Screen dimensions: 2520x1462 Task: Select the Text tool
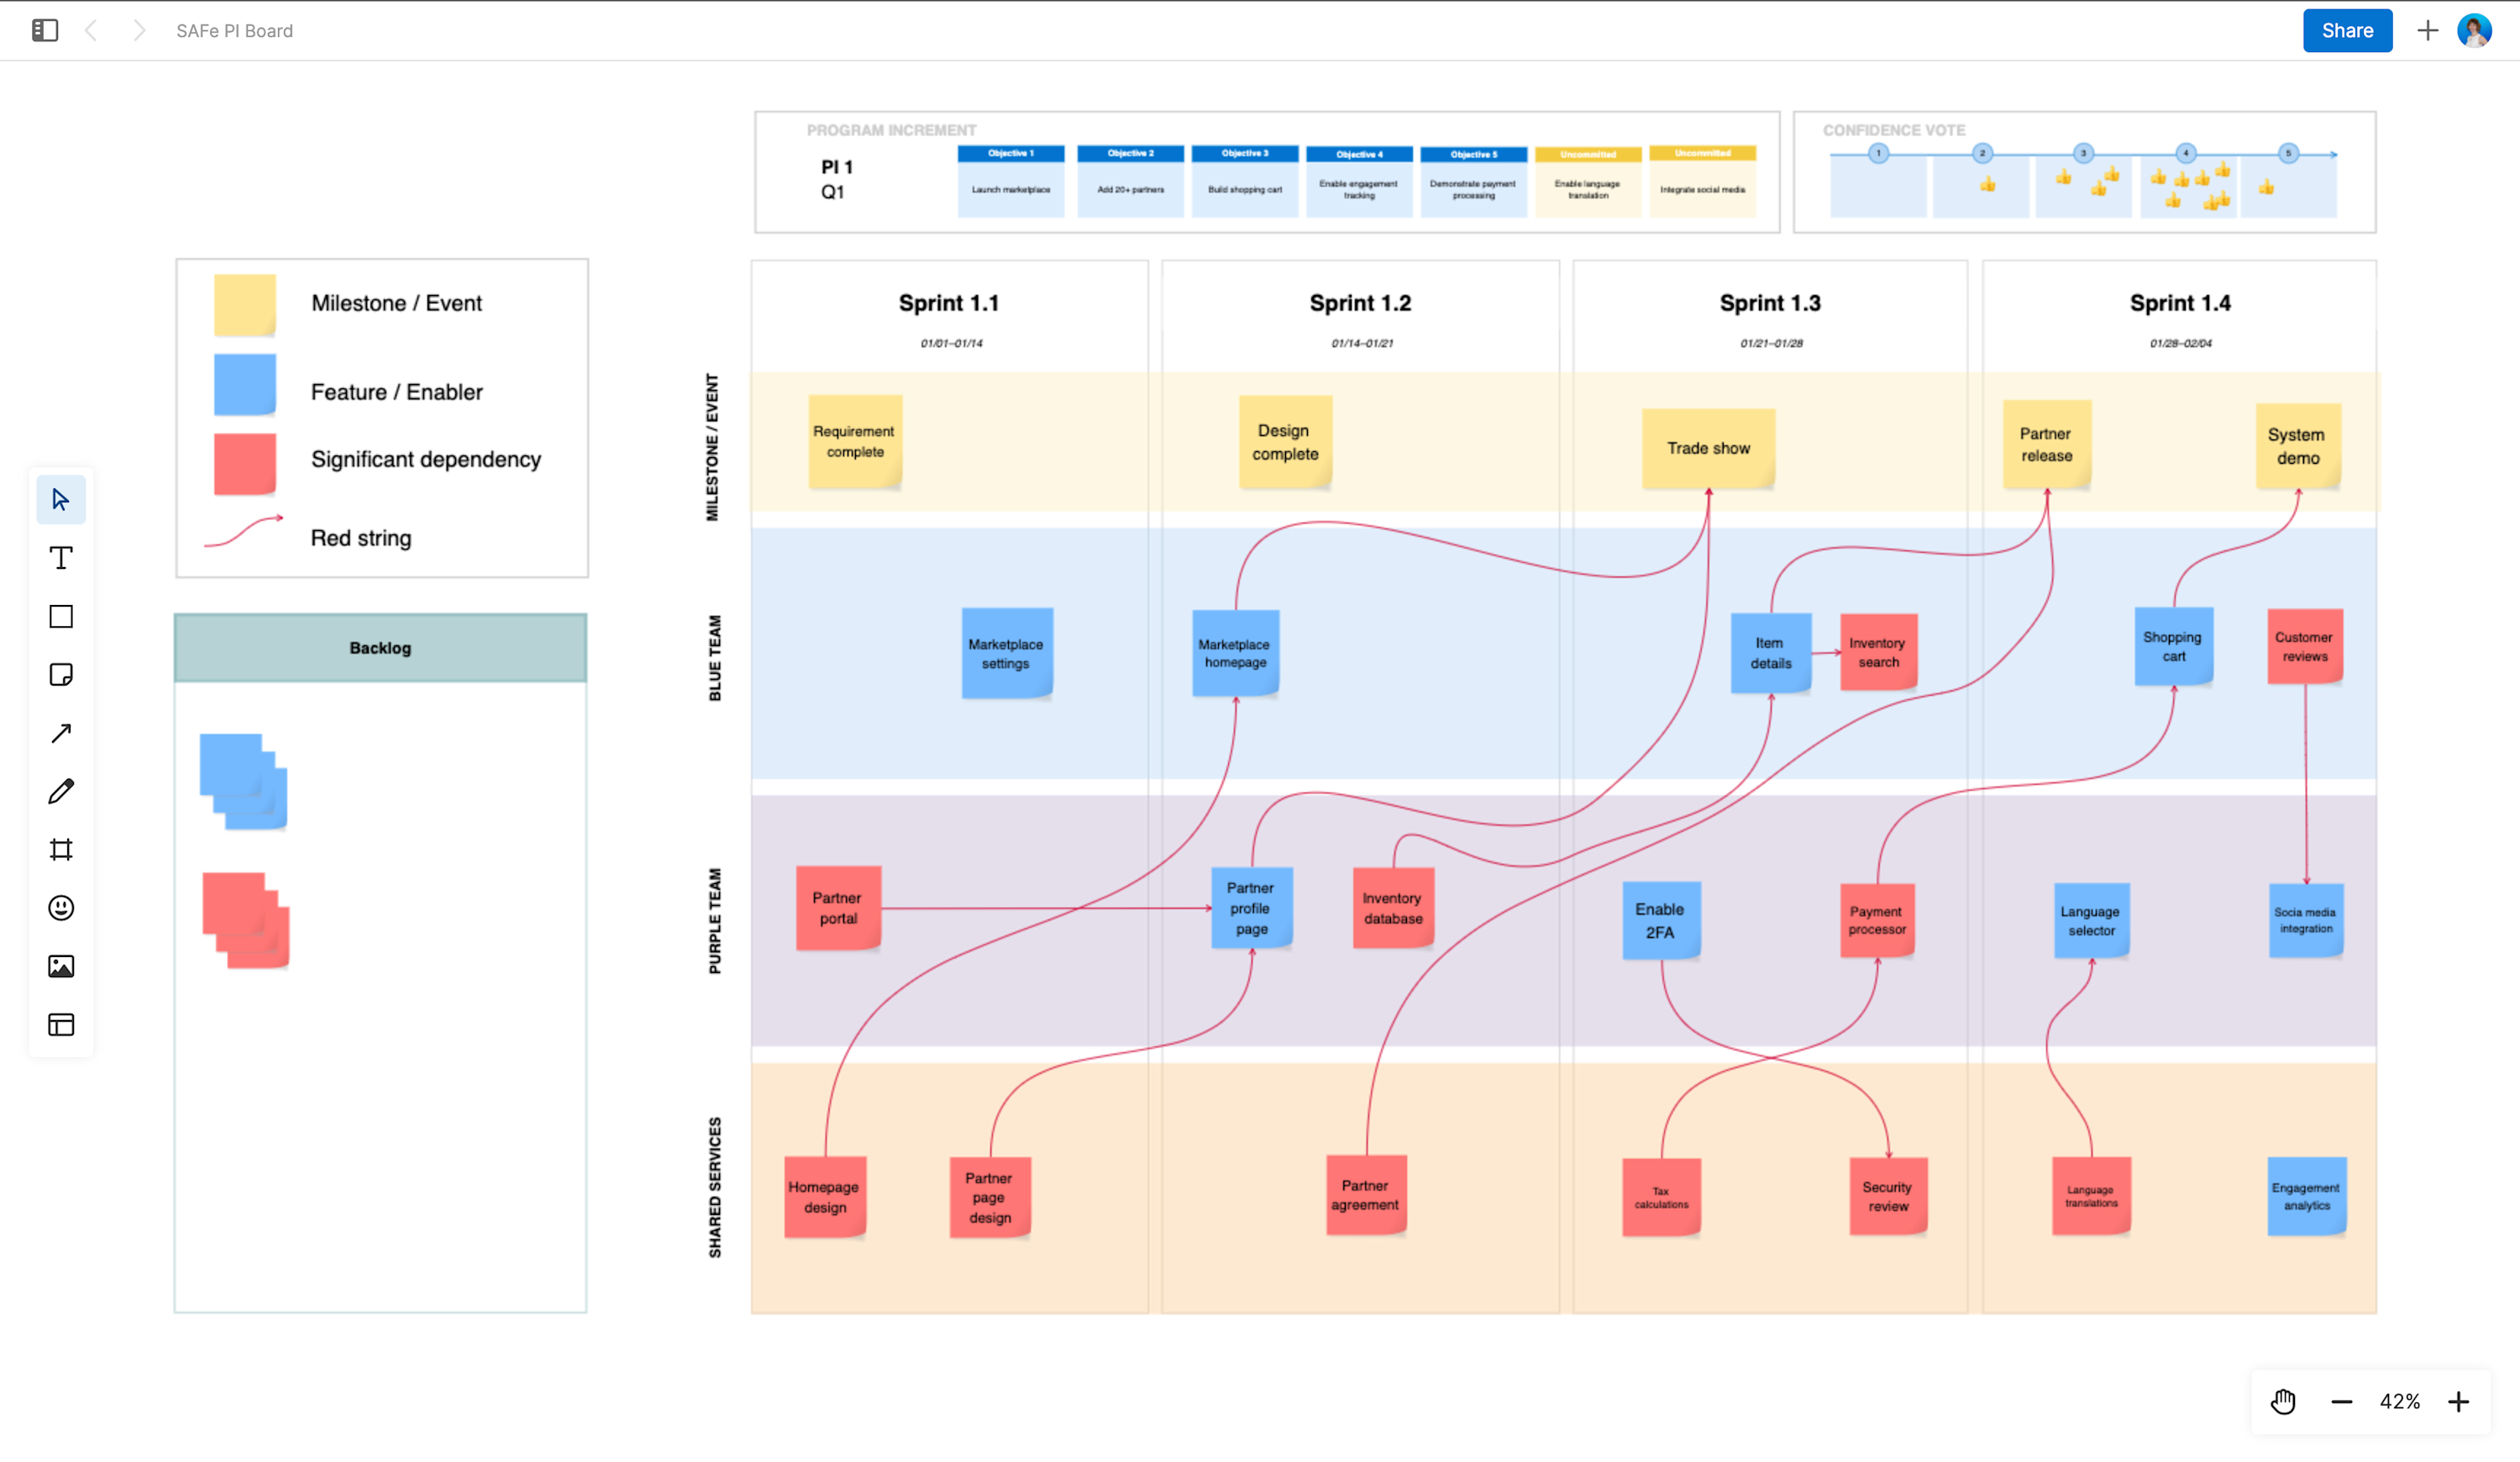tap(61, 558)
